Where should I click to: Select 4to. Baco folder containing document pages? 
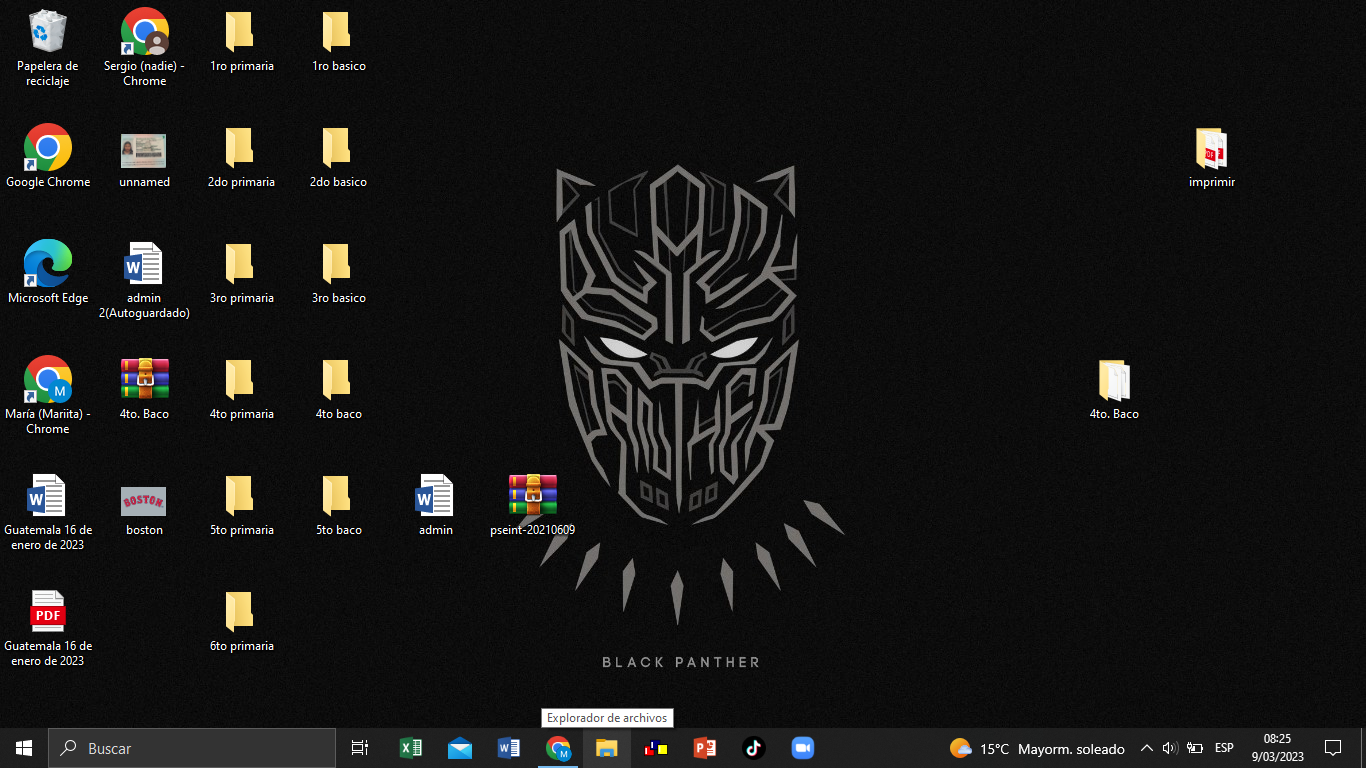point(1114,388)
